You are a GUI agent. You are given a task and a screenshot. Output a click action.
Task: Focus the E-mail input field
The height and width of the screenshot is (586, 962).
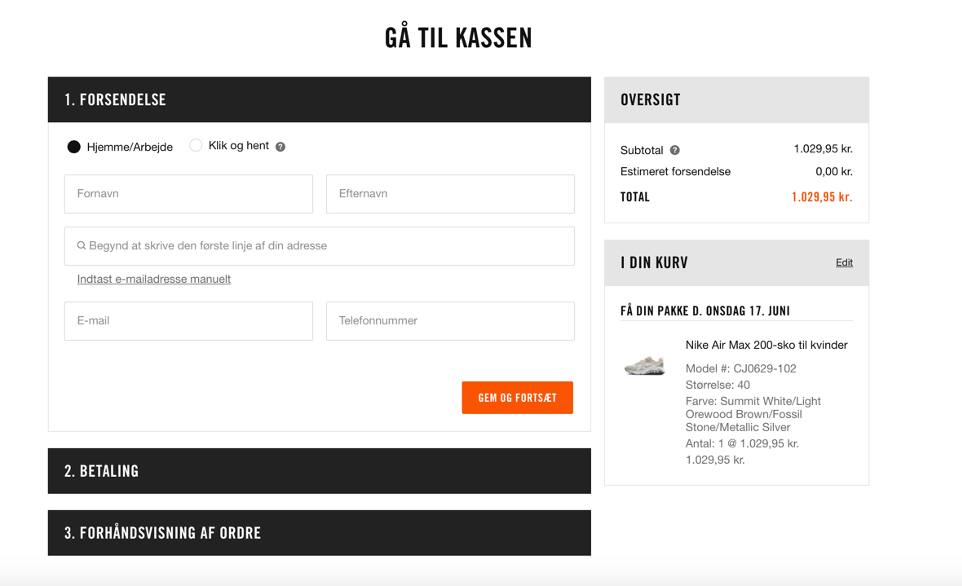pos(188,321)
